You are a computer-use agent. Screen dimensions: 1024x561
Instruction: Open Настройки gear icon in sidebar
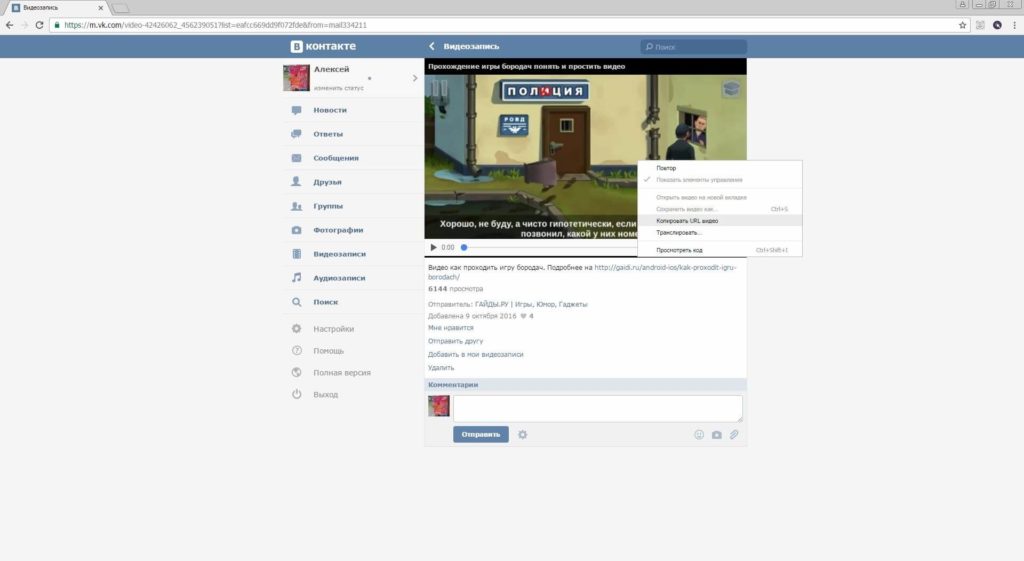[296, 329]
